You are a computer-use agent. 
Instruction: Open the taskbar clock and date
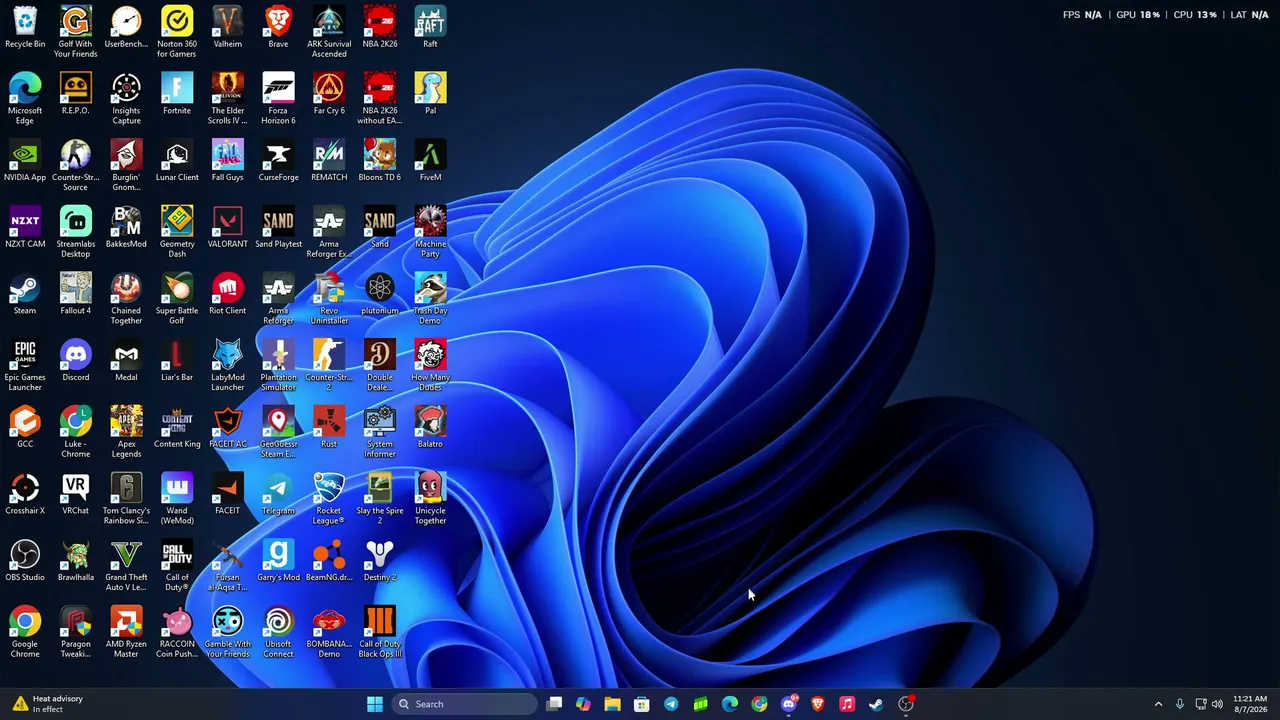tap(1250, 704)
